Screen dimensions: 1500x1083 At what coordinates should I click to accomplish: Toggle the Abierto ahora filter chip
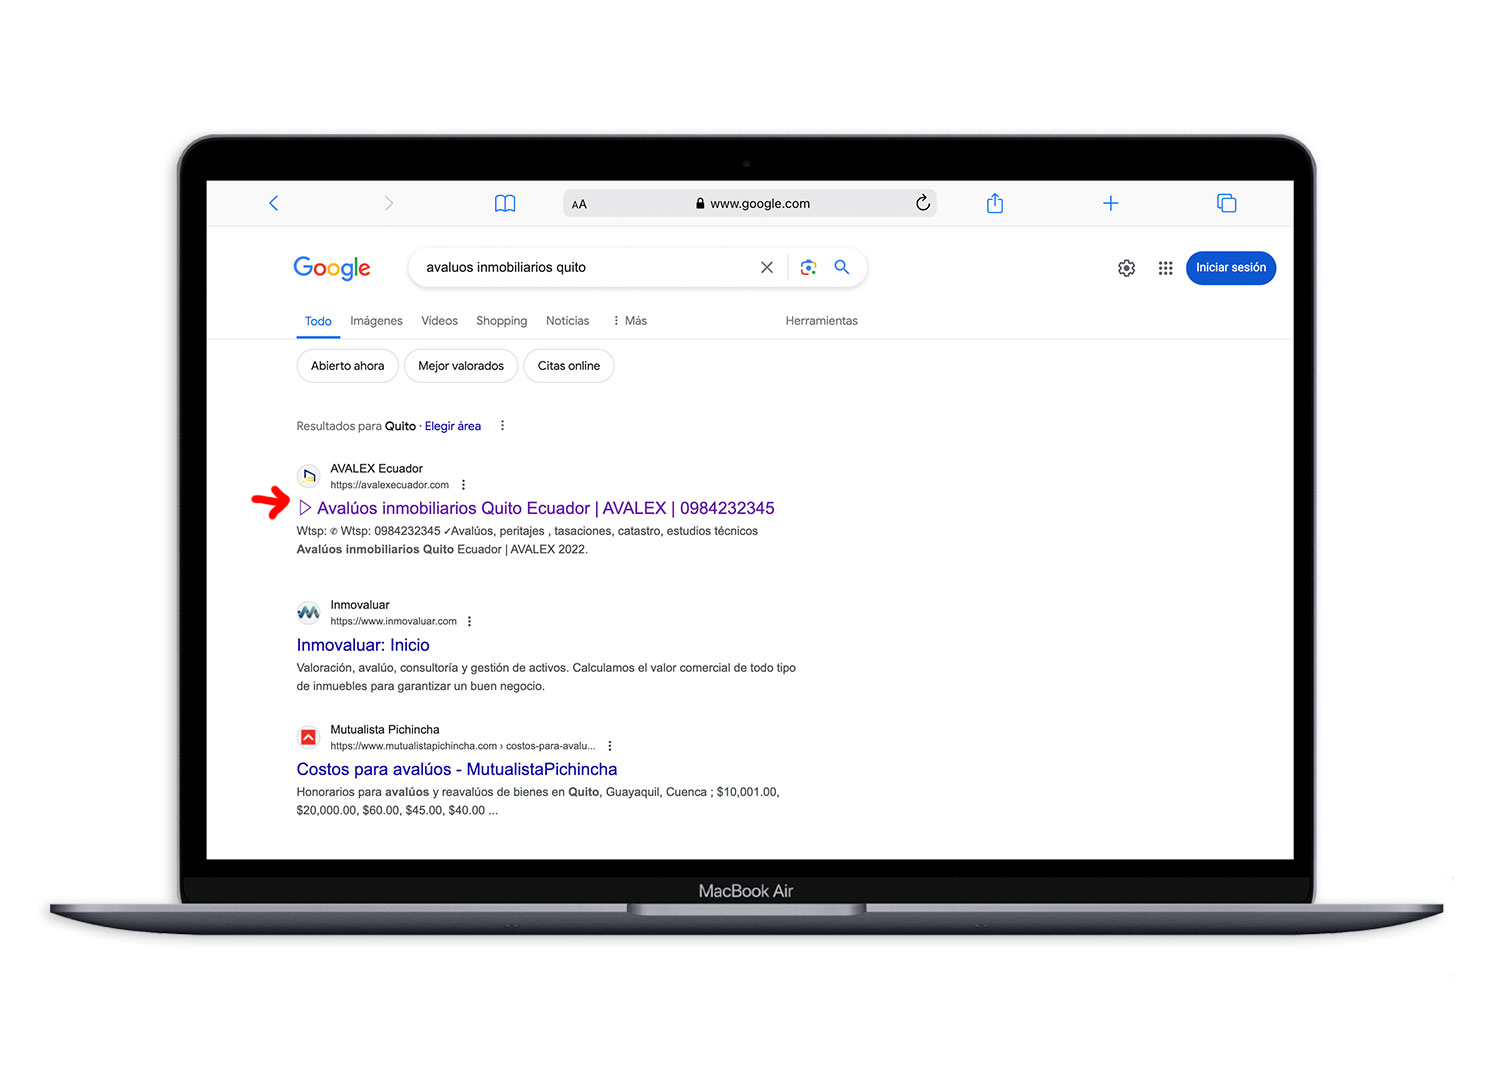click(347, 366)
